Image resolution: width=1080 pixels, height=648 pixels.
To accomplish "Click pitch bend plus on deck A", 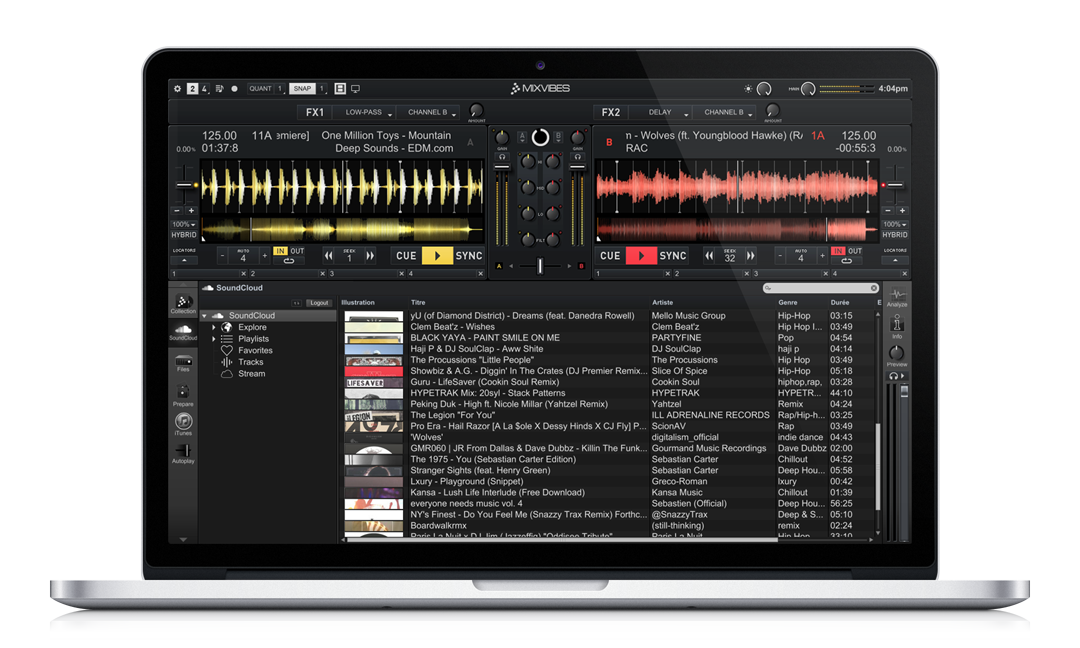I will [x=191, y=211].
